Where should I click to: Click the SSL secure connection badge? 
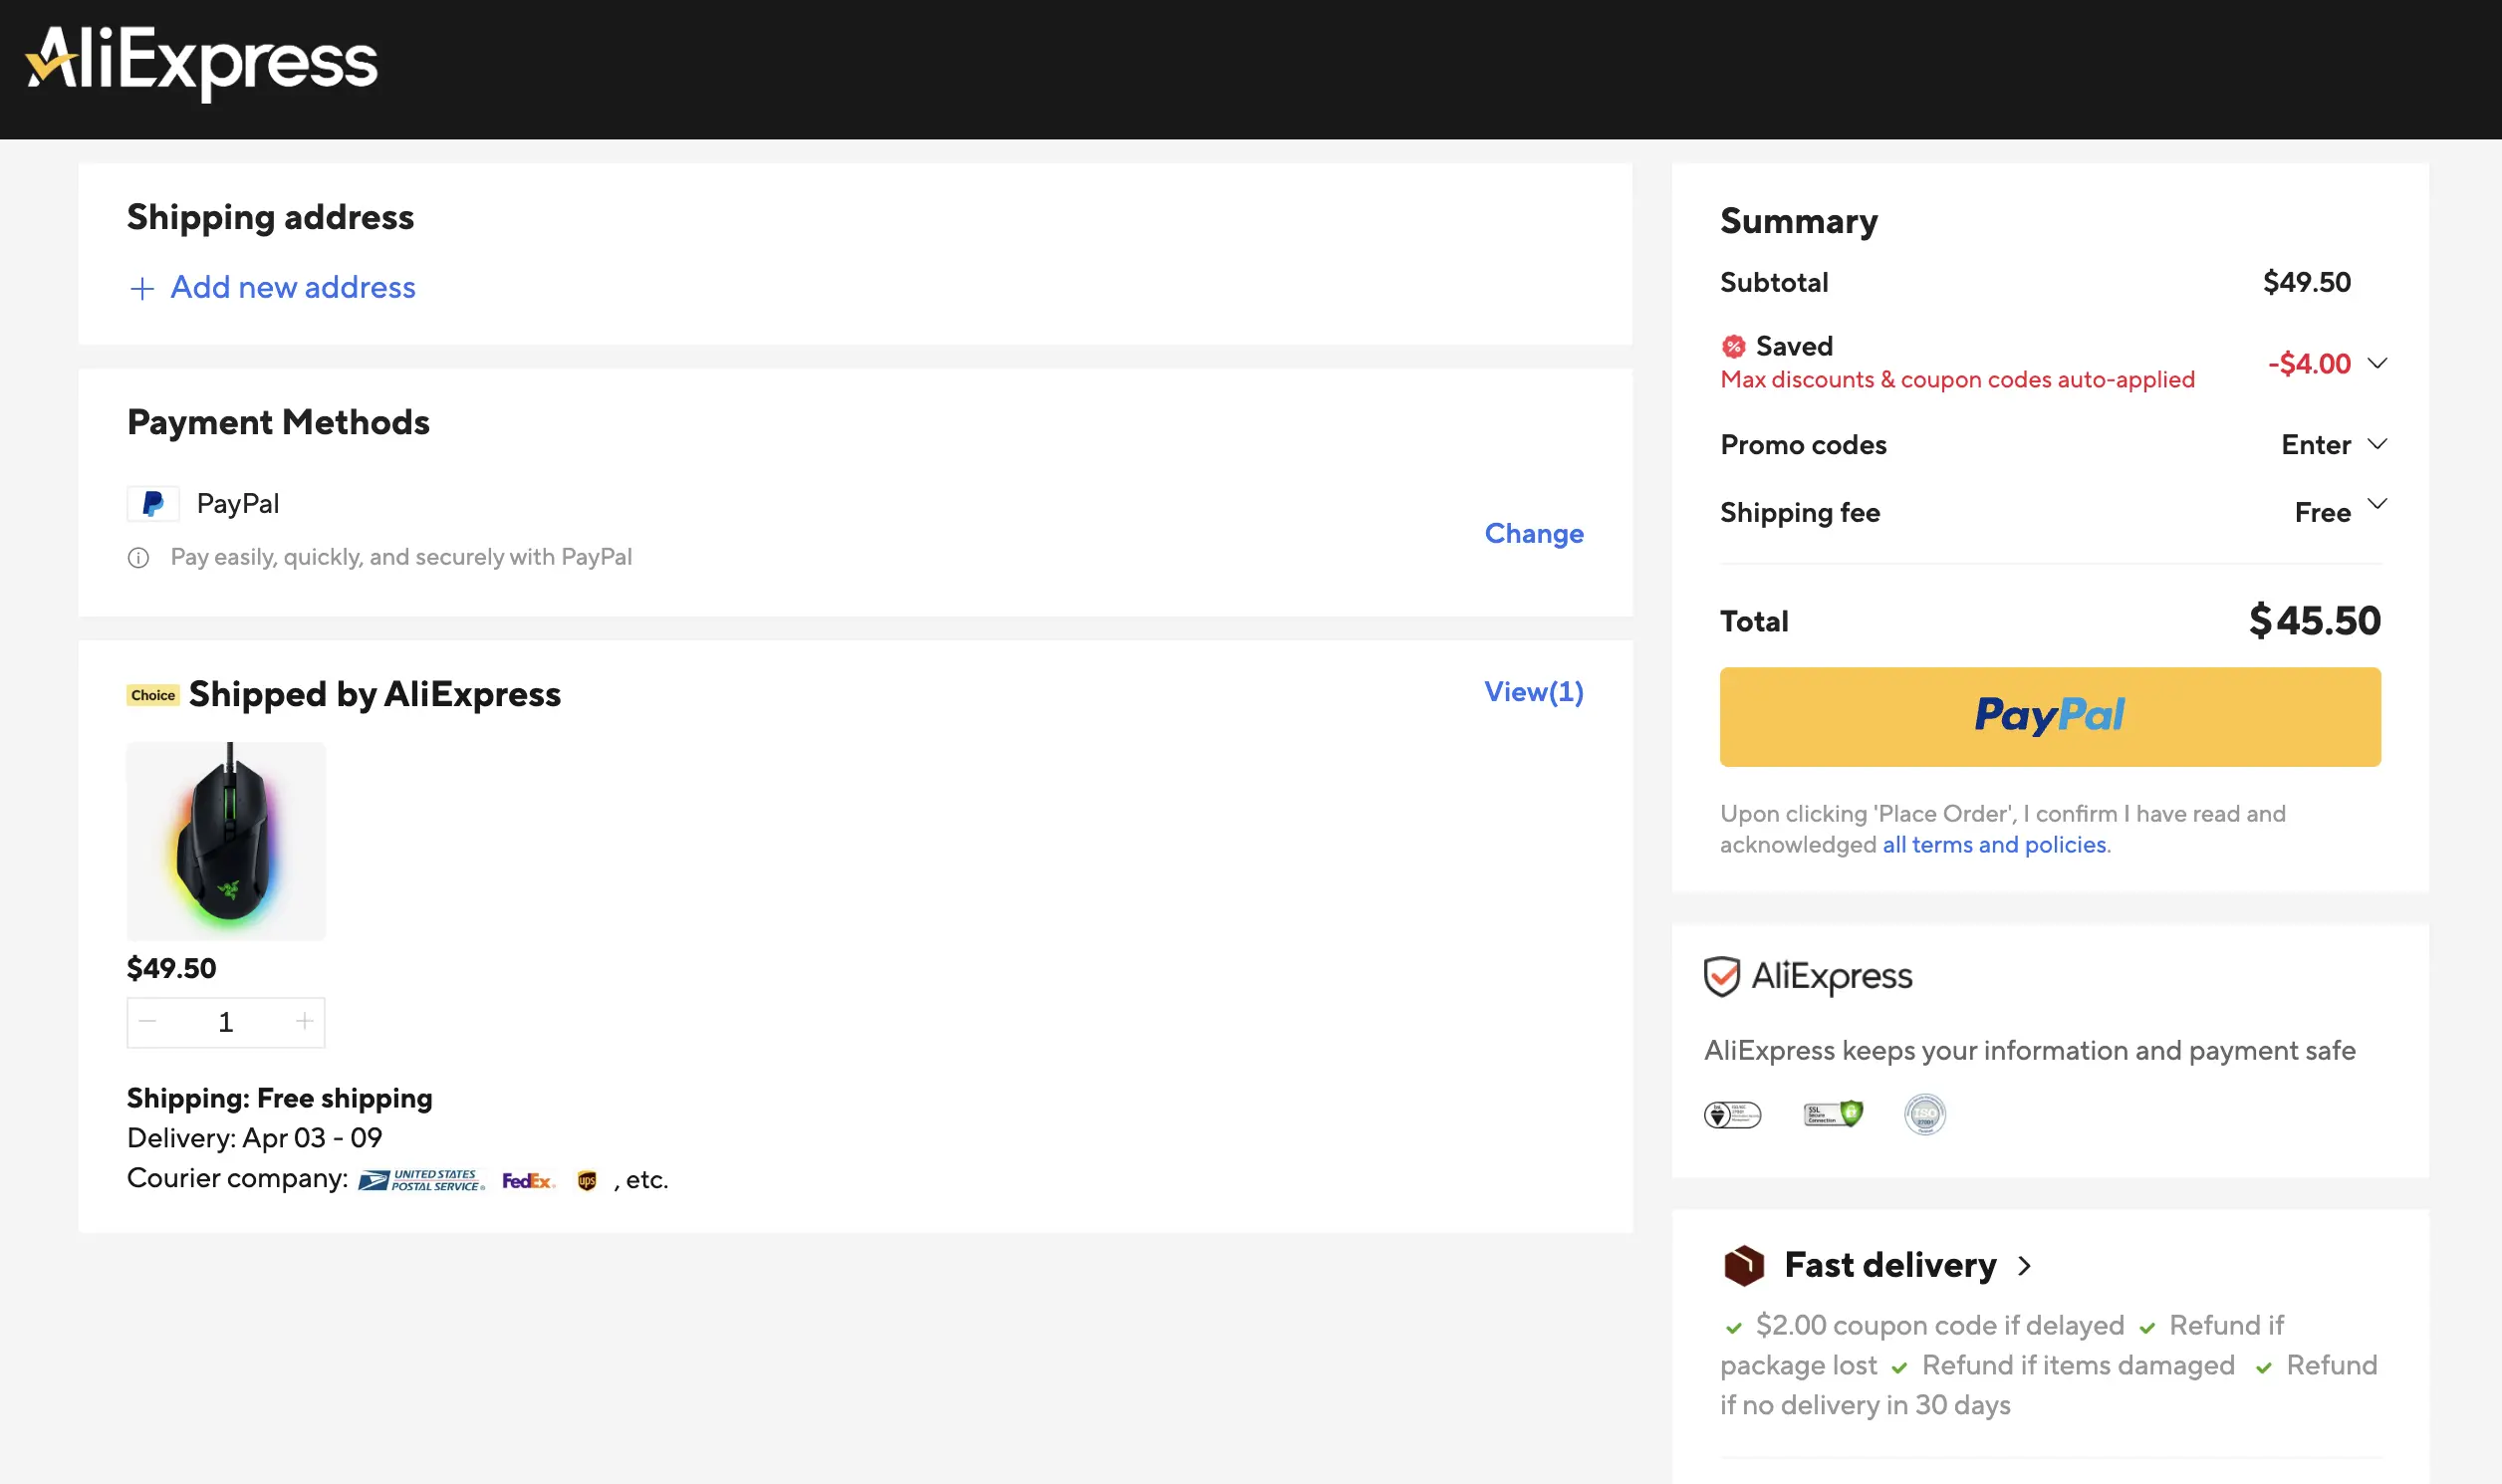[1832, 1113]
